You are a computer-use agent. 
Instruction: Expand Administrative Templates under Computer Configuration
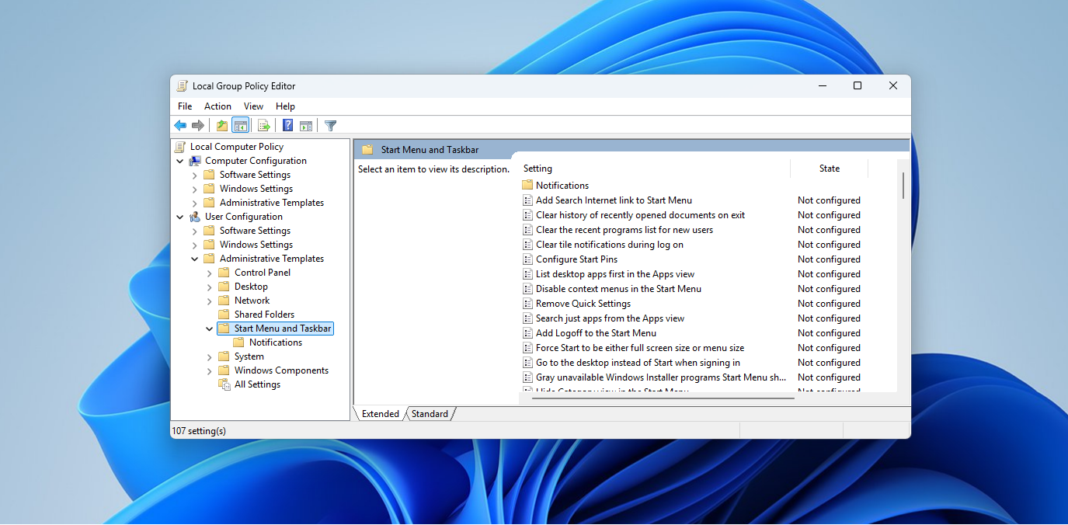tap(195, 203)
